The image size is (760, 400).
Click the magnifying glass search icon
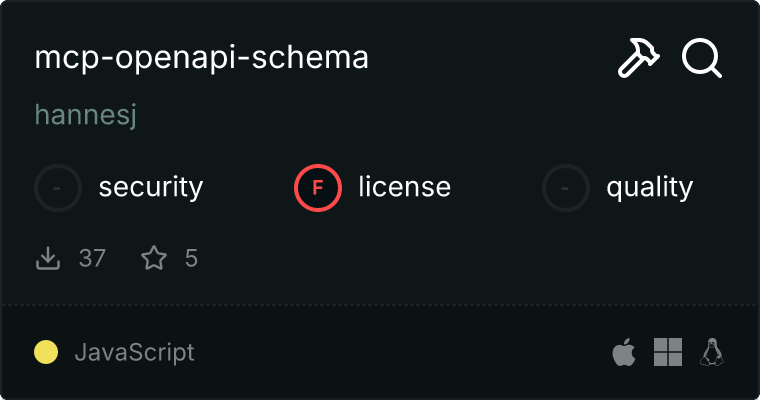pos(702,59)
